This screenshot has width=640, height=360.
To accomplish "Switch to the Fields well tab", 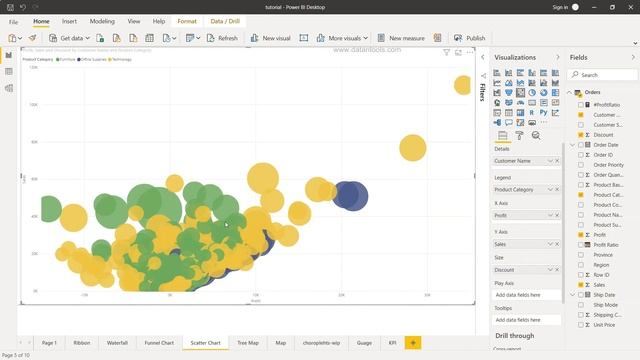I will [x=502, y=136].
